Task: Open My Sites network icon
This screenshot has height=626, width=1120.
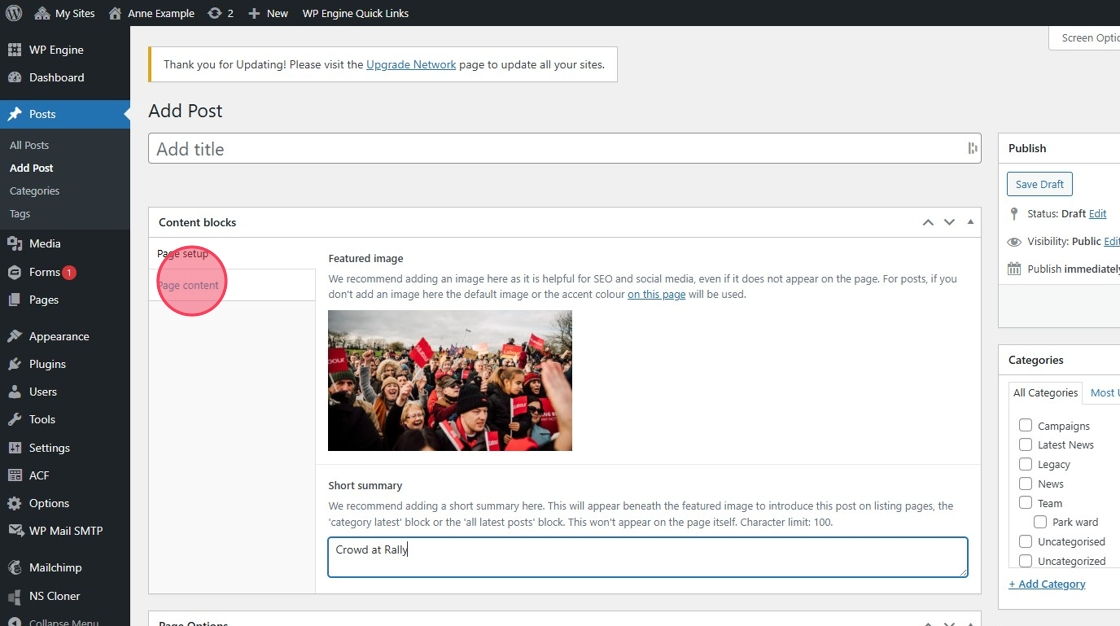Action: [42, 13]
